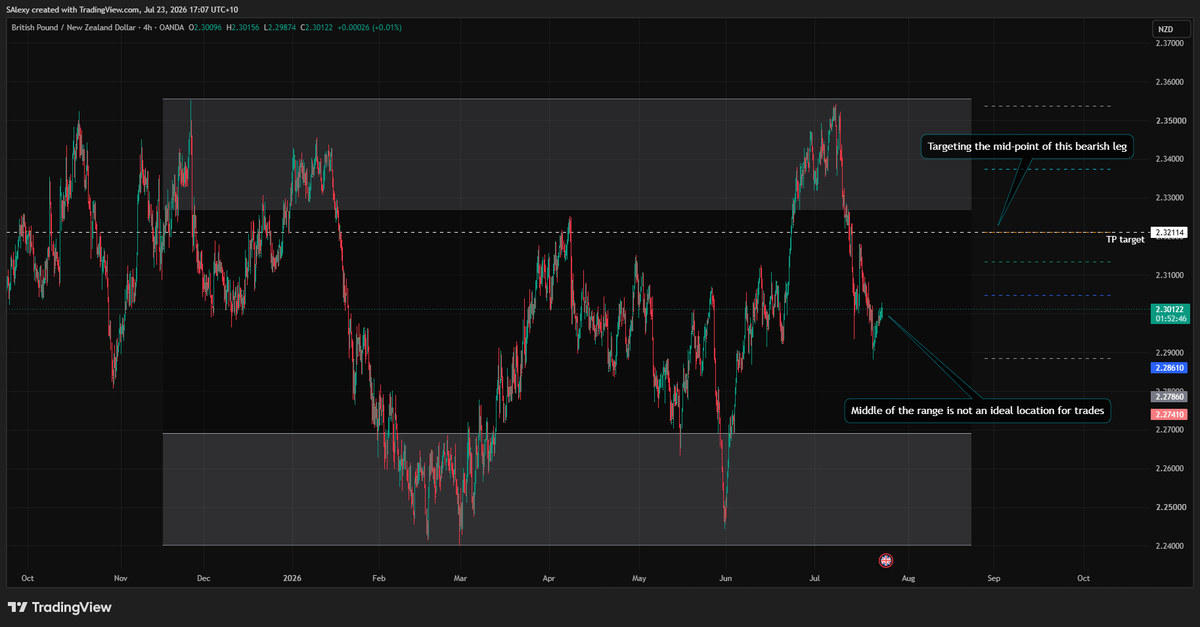Image resolution: width=1200 pixels, height=627 pixels.
Task: Click the UK flag economic event icon
Action: pos(885,560)
